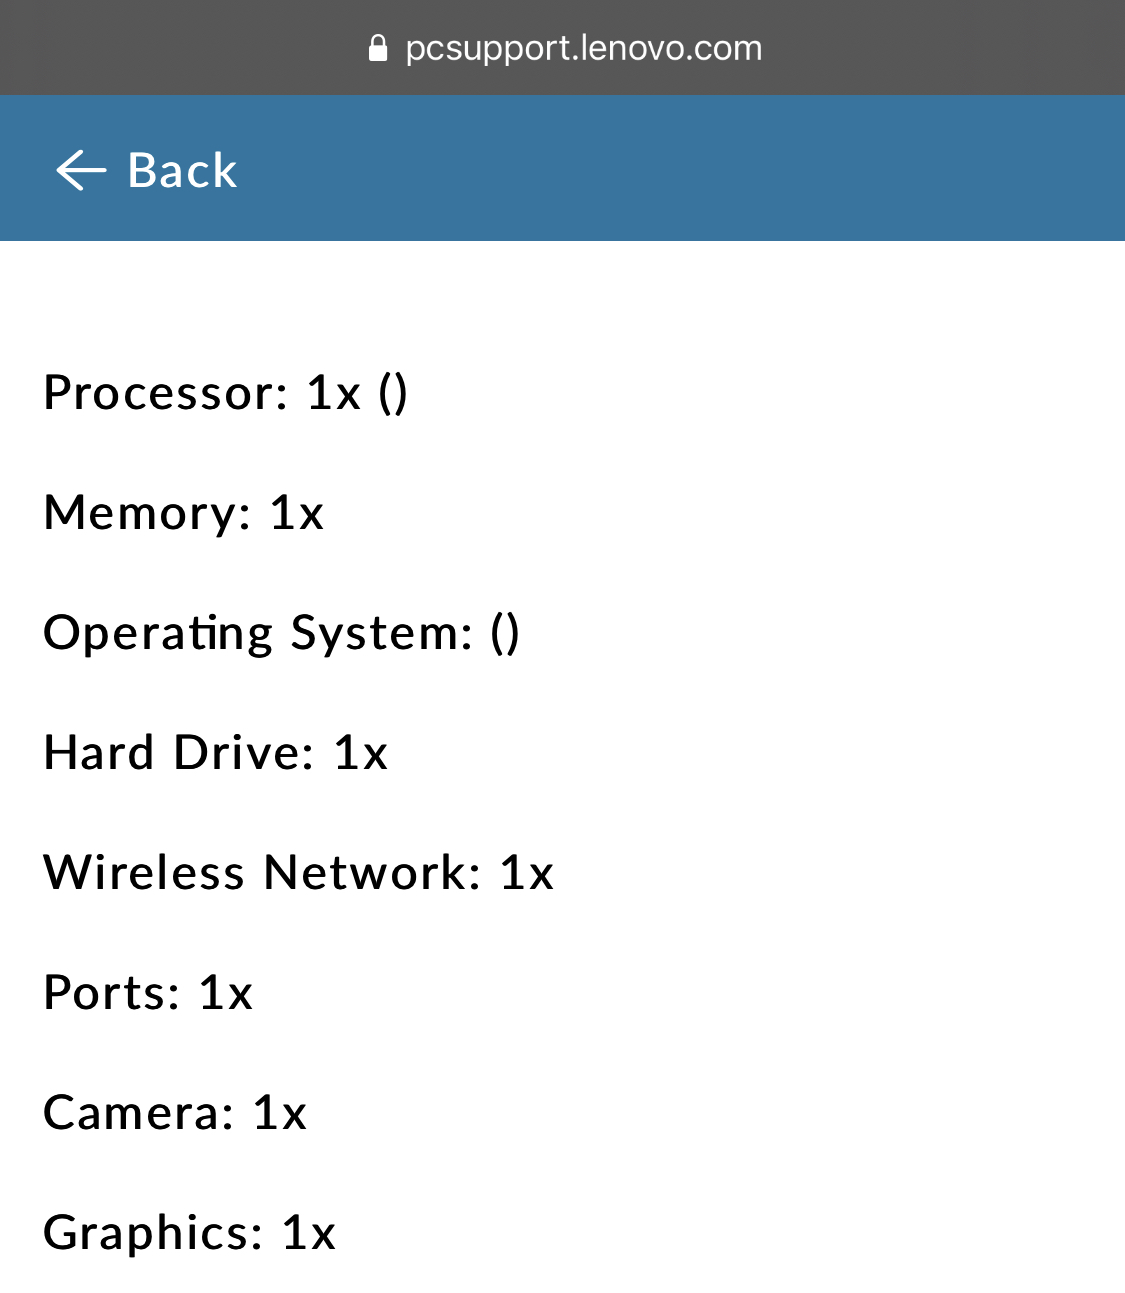Tap the Memory spec label
Screen dimensions: 1125x1293
click(147, 512)
